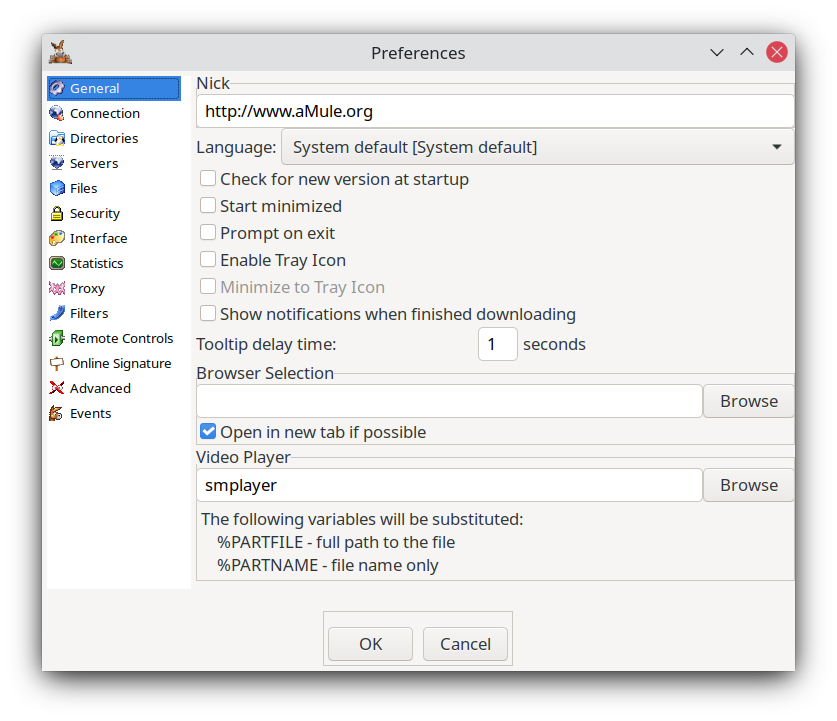837x721 pixels.
Task: Click the Tooltip delay time value box
Action: click(x=498, y=344)
